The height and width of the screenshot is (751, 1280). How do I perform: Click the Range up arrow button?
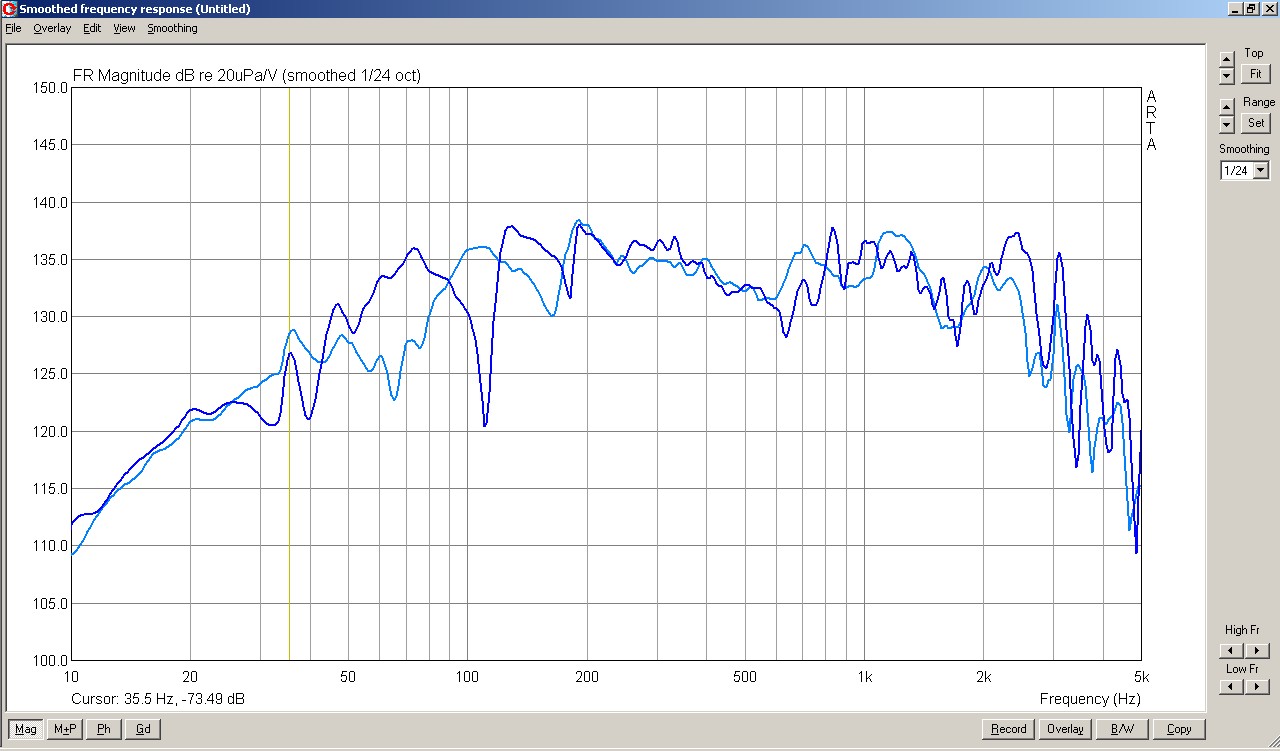pyautogui.click(x=1227, y=106)
